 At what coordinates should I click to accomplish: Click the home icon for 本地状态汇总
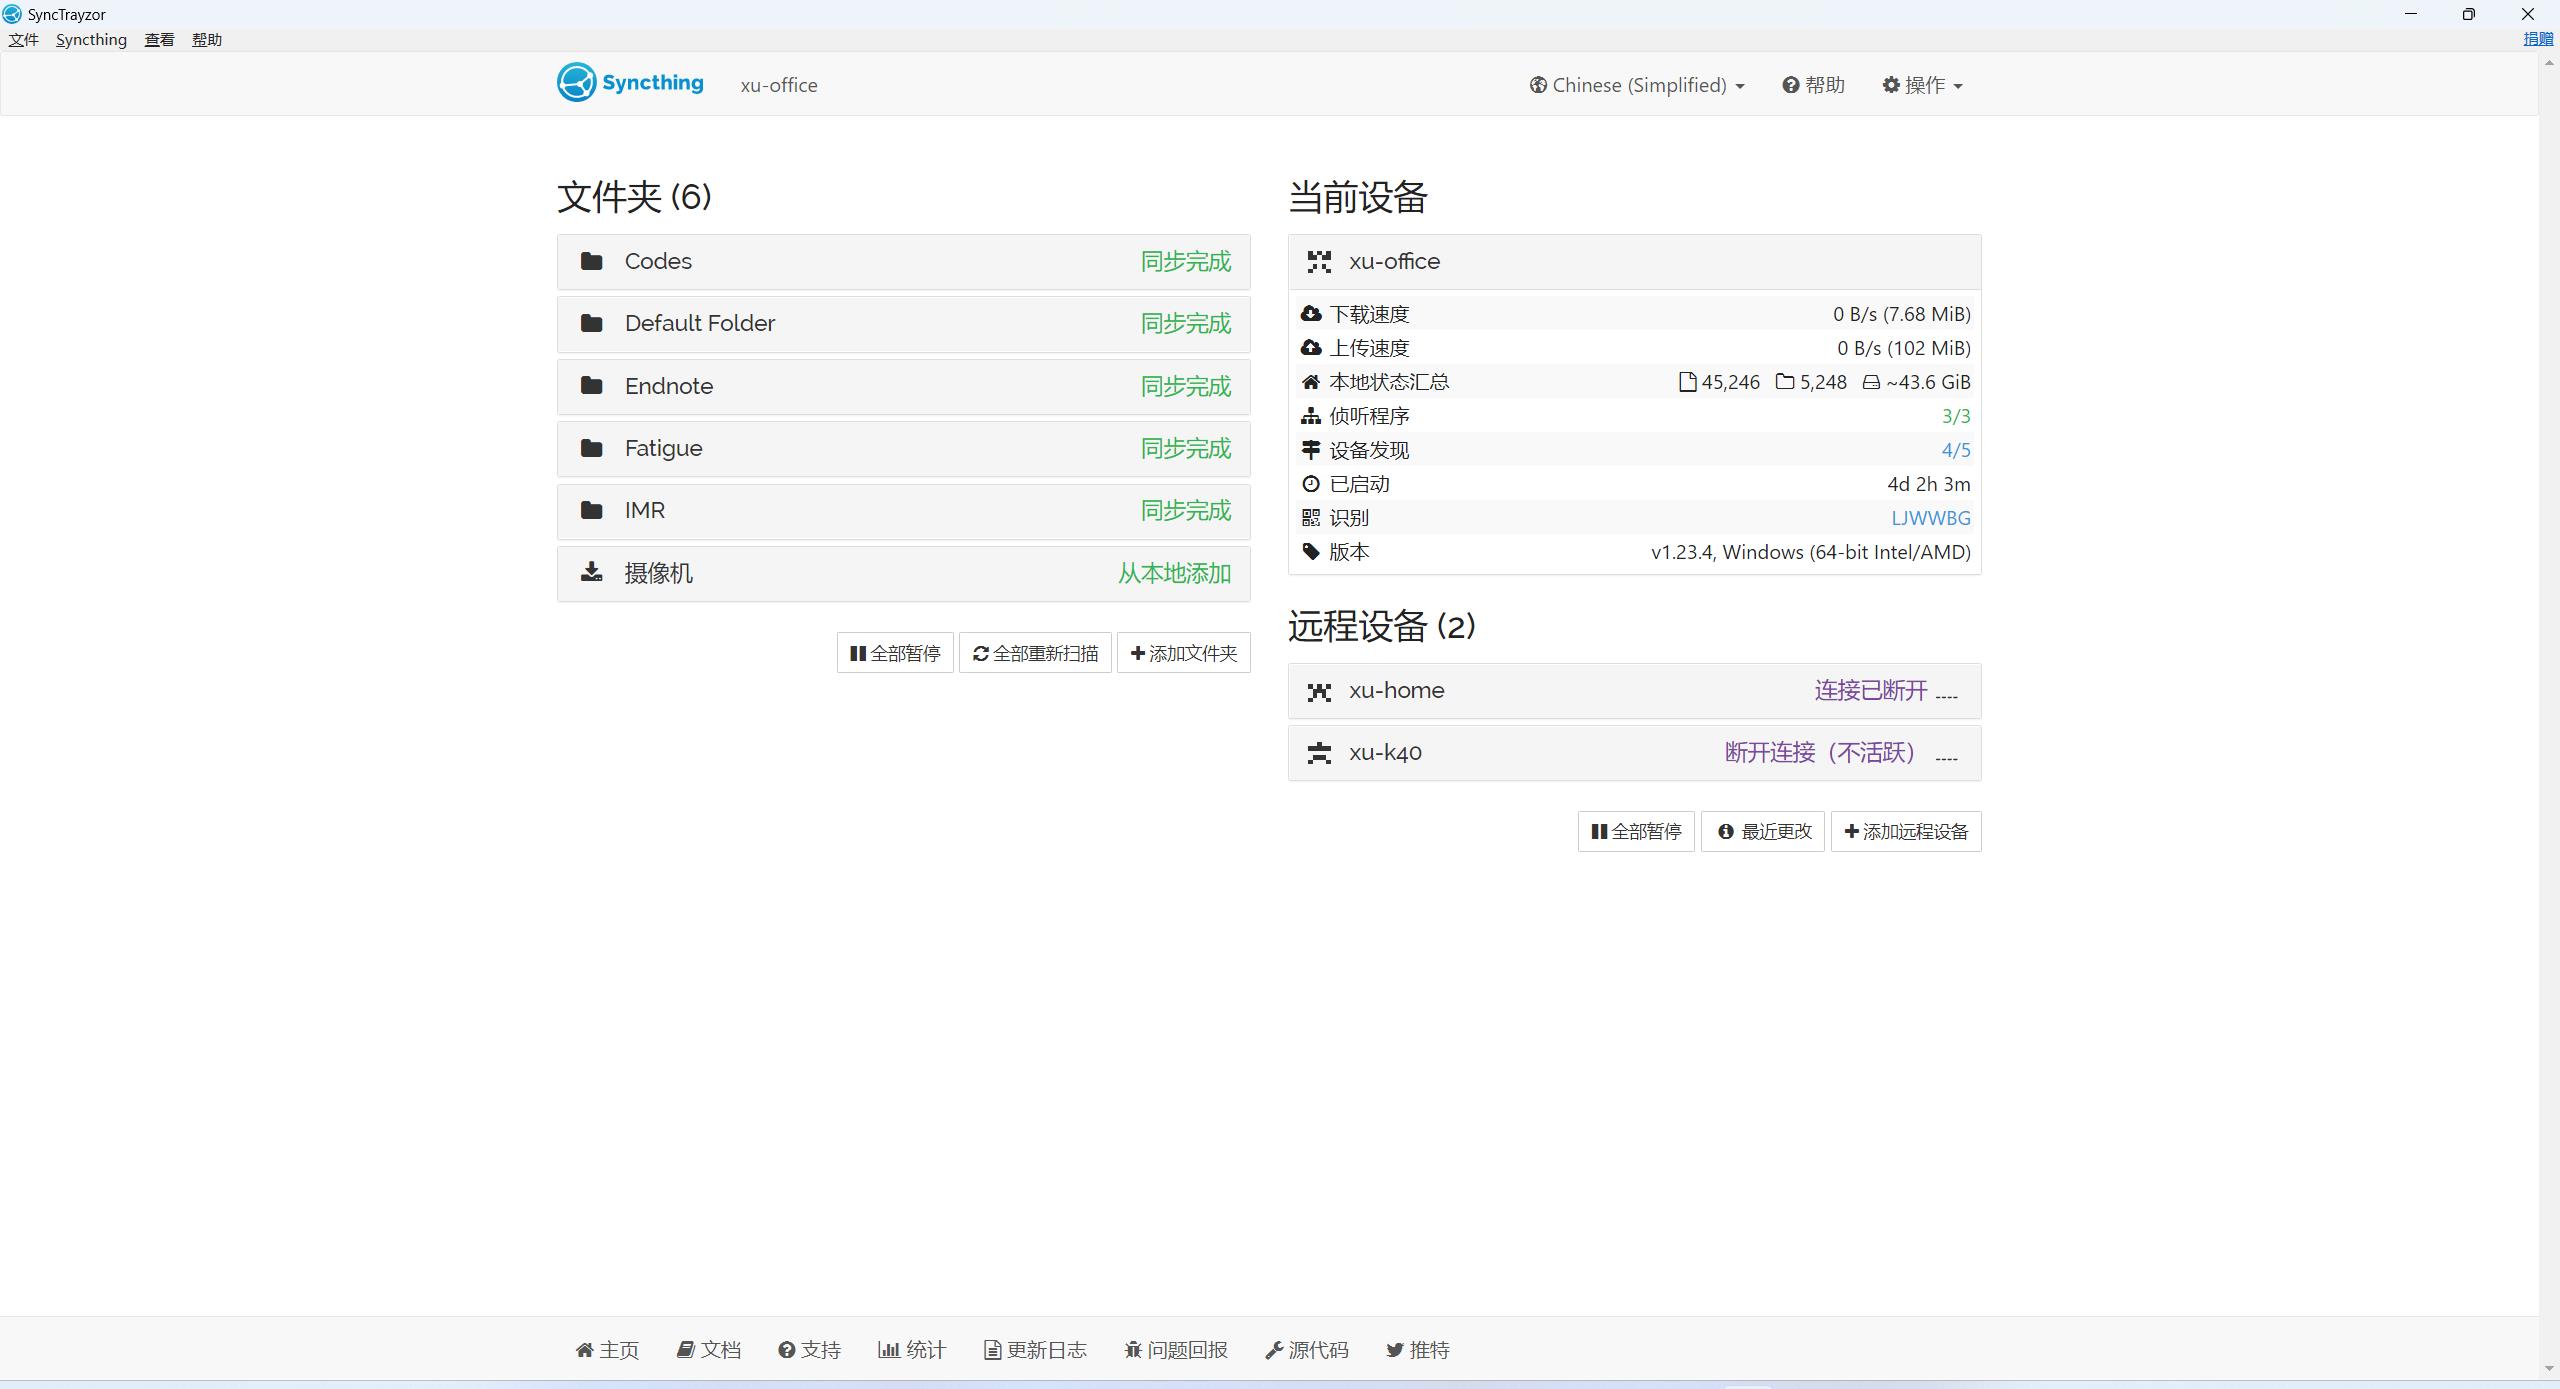pos(1311,382)
